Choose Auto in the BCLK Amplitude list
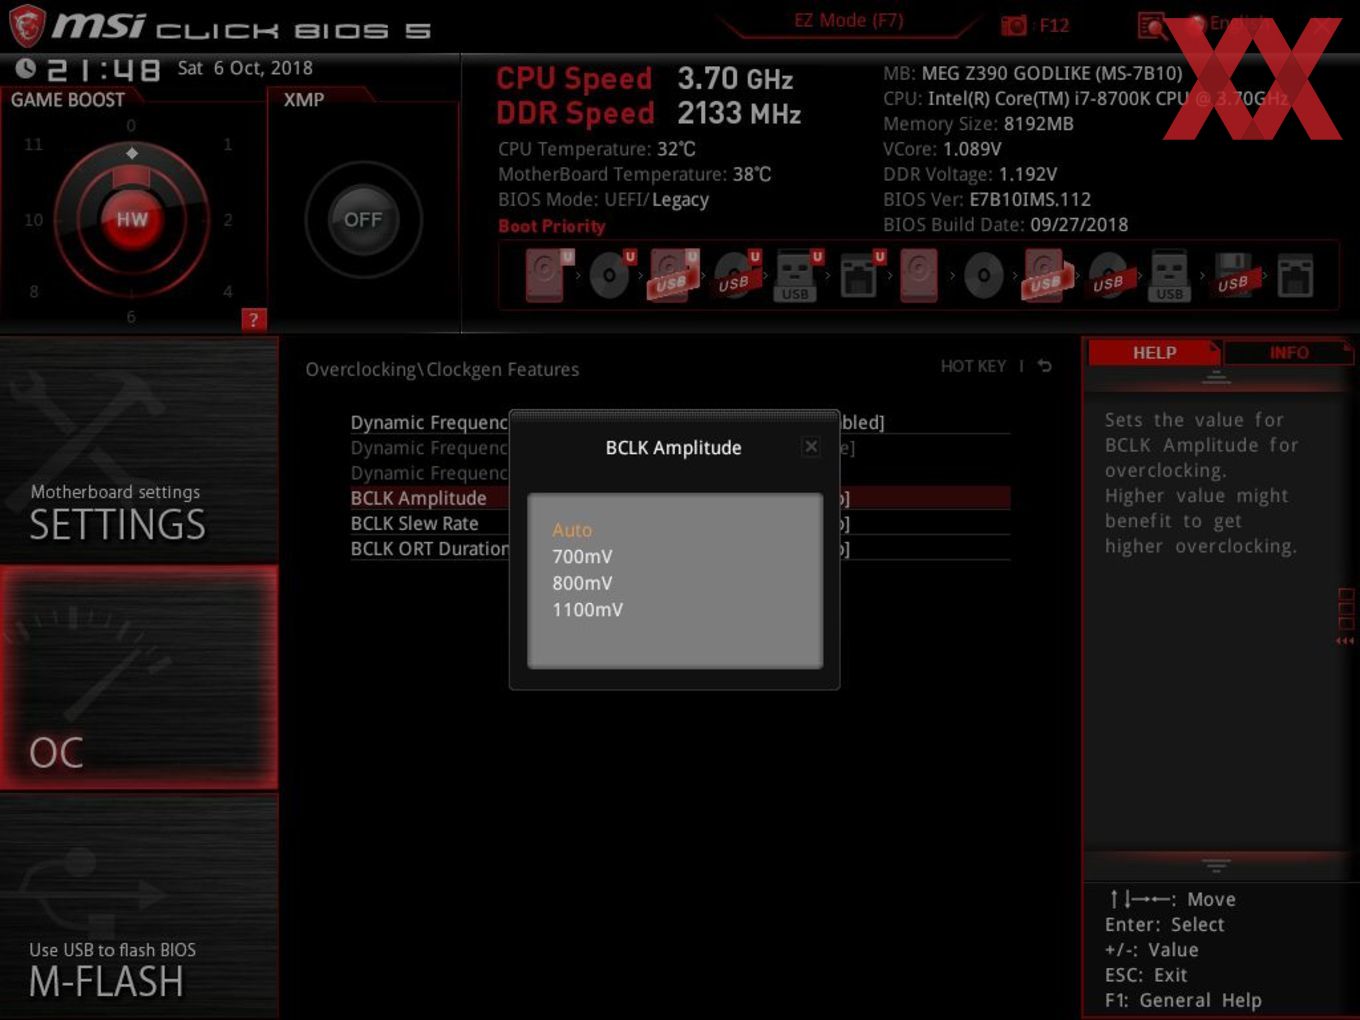Viewport: 1360px width, 1020px height. click(x=572, y=530)
